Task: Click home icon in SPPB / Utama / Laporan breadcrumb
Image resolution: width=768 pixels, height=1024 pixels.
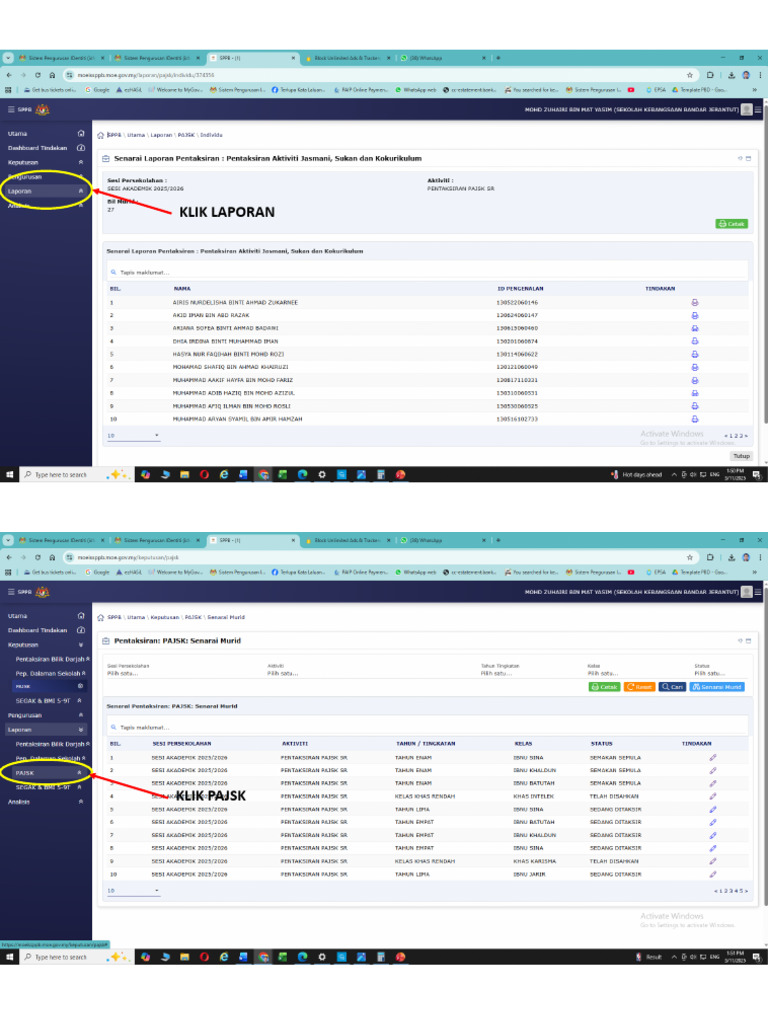Action: point(100,134)
